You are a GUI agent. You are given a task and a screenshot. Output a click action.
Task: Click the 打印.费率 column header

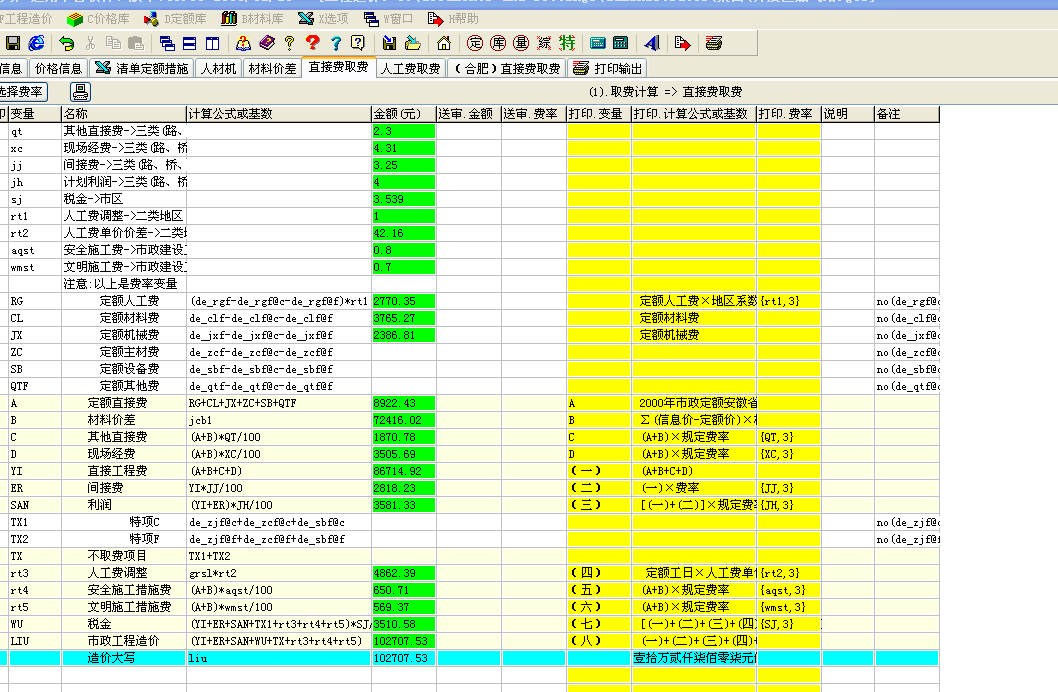pos(788,114)
